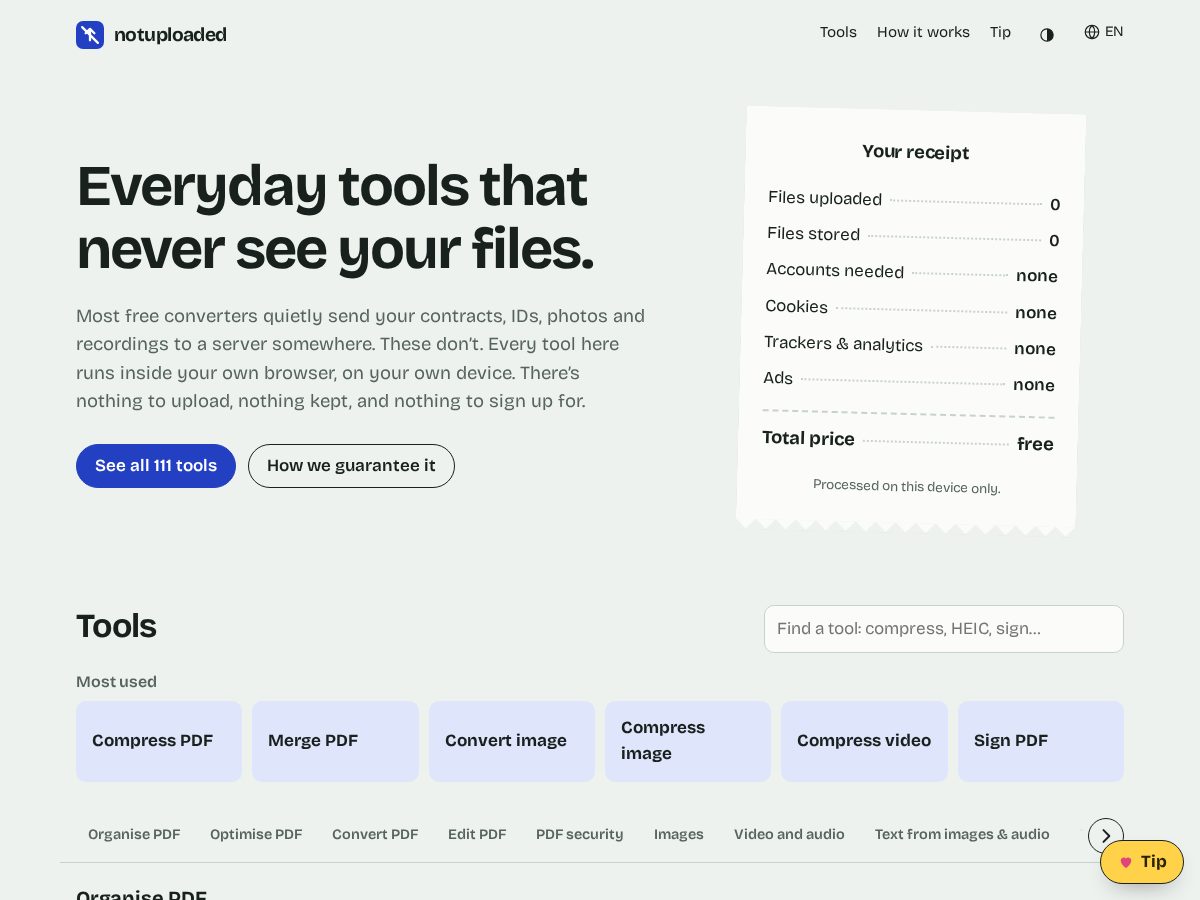Viewport: 1200px width, 900px height.
Task: Open the Merge PDF tool card
Action: [x=335, y=741]
